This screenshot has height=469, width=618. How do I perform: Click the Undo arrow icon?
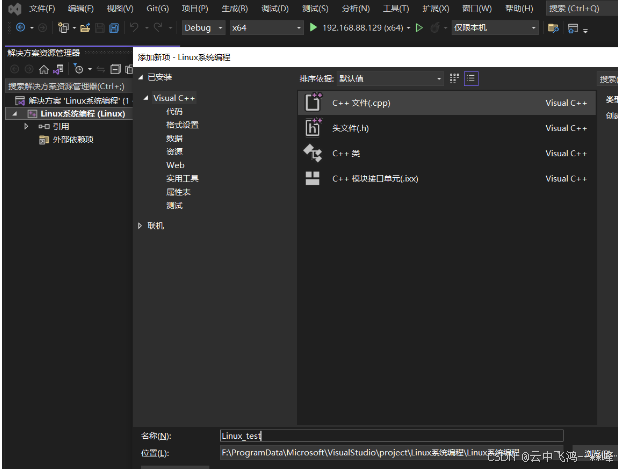(x=134, y=28)
